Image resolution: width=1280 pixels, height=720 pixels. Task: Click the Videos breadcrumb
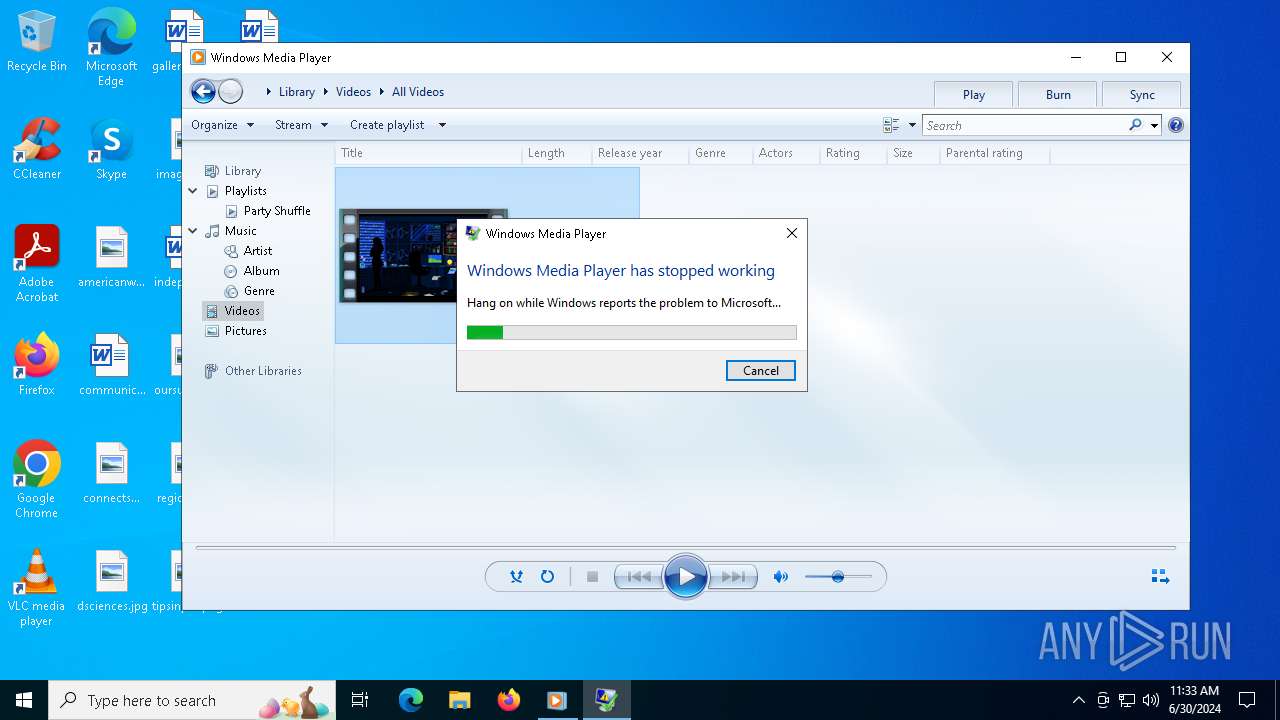pos(353,92)
